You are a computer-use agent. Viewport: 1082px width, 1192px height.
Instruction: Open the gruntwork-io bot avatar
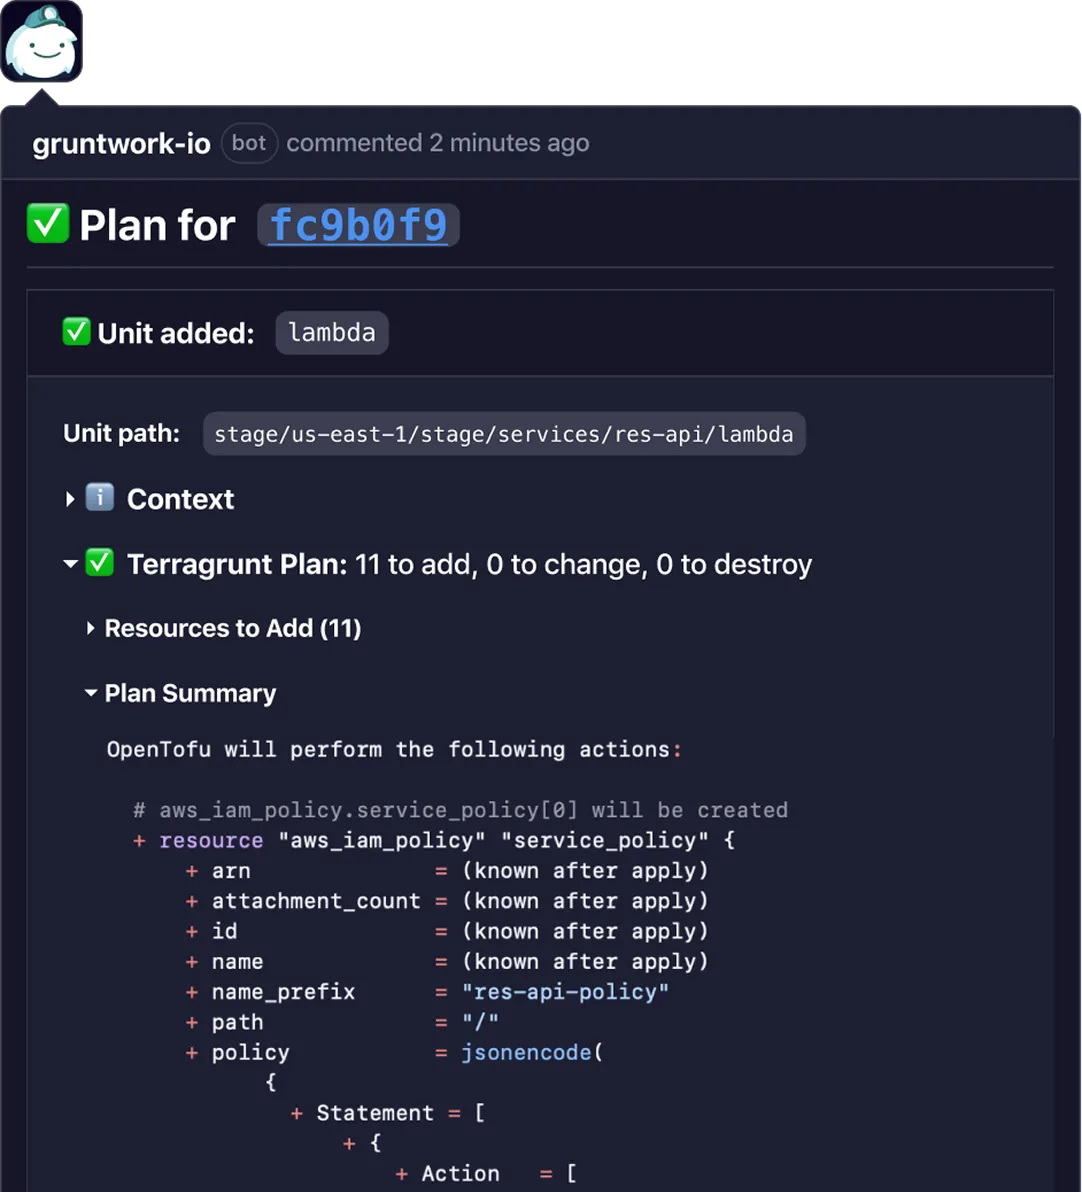pos(41,40)
